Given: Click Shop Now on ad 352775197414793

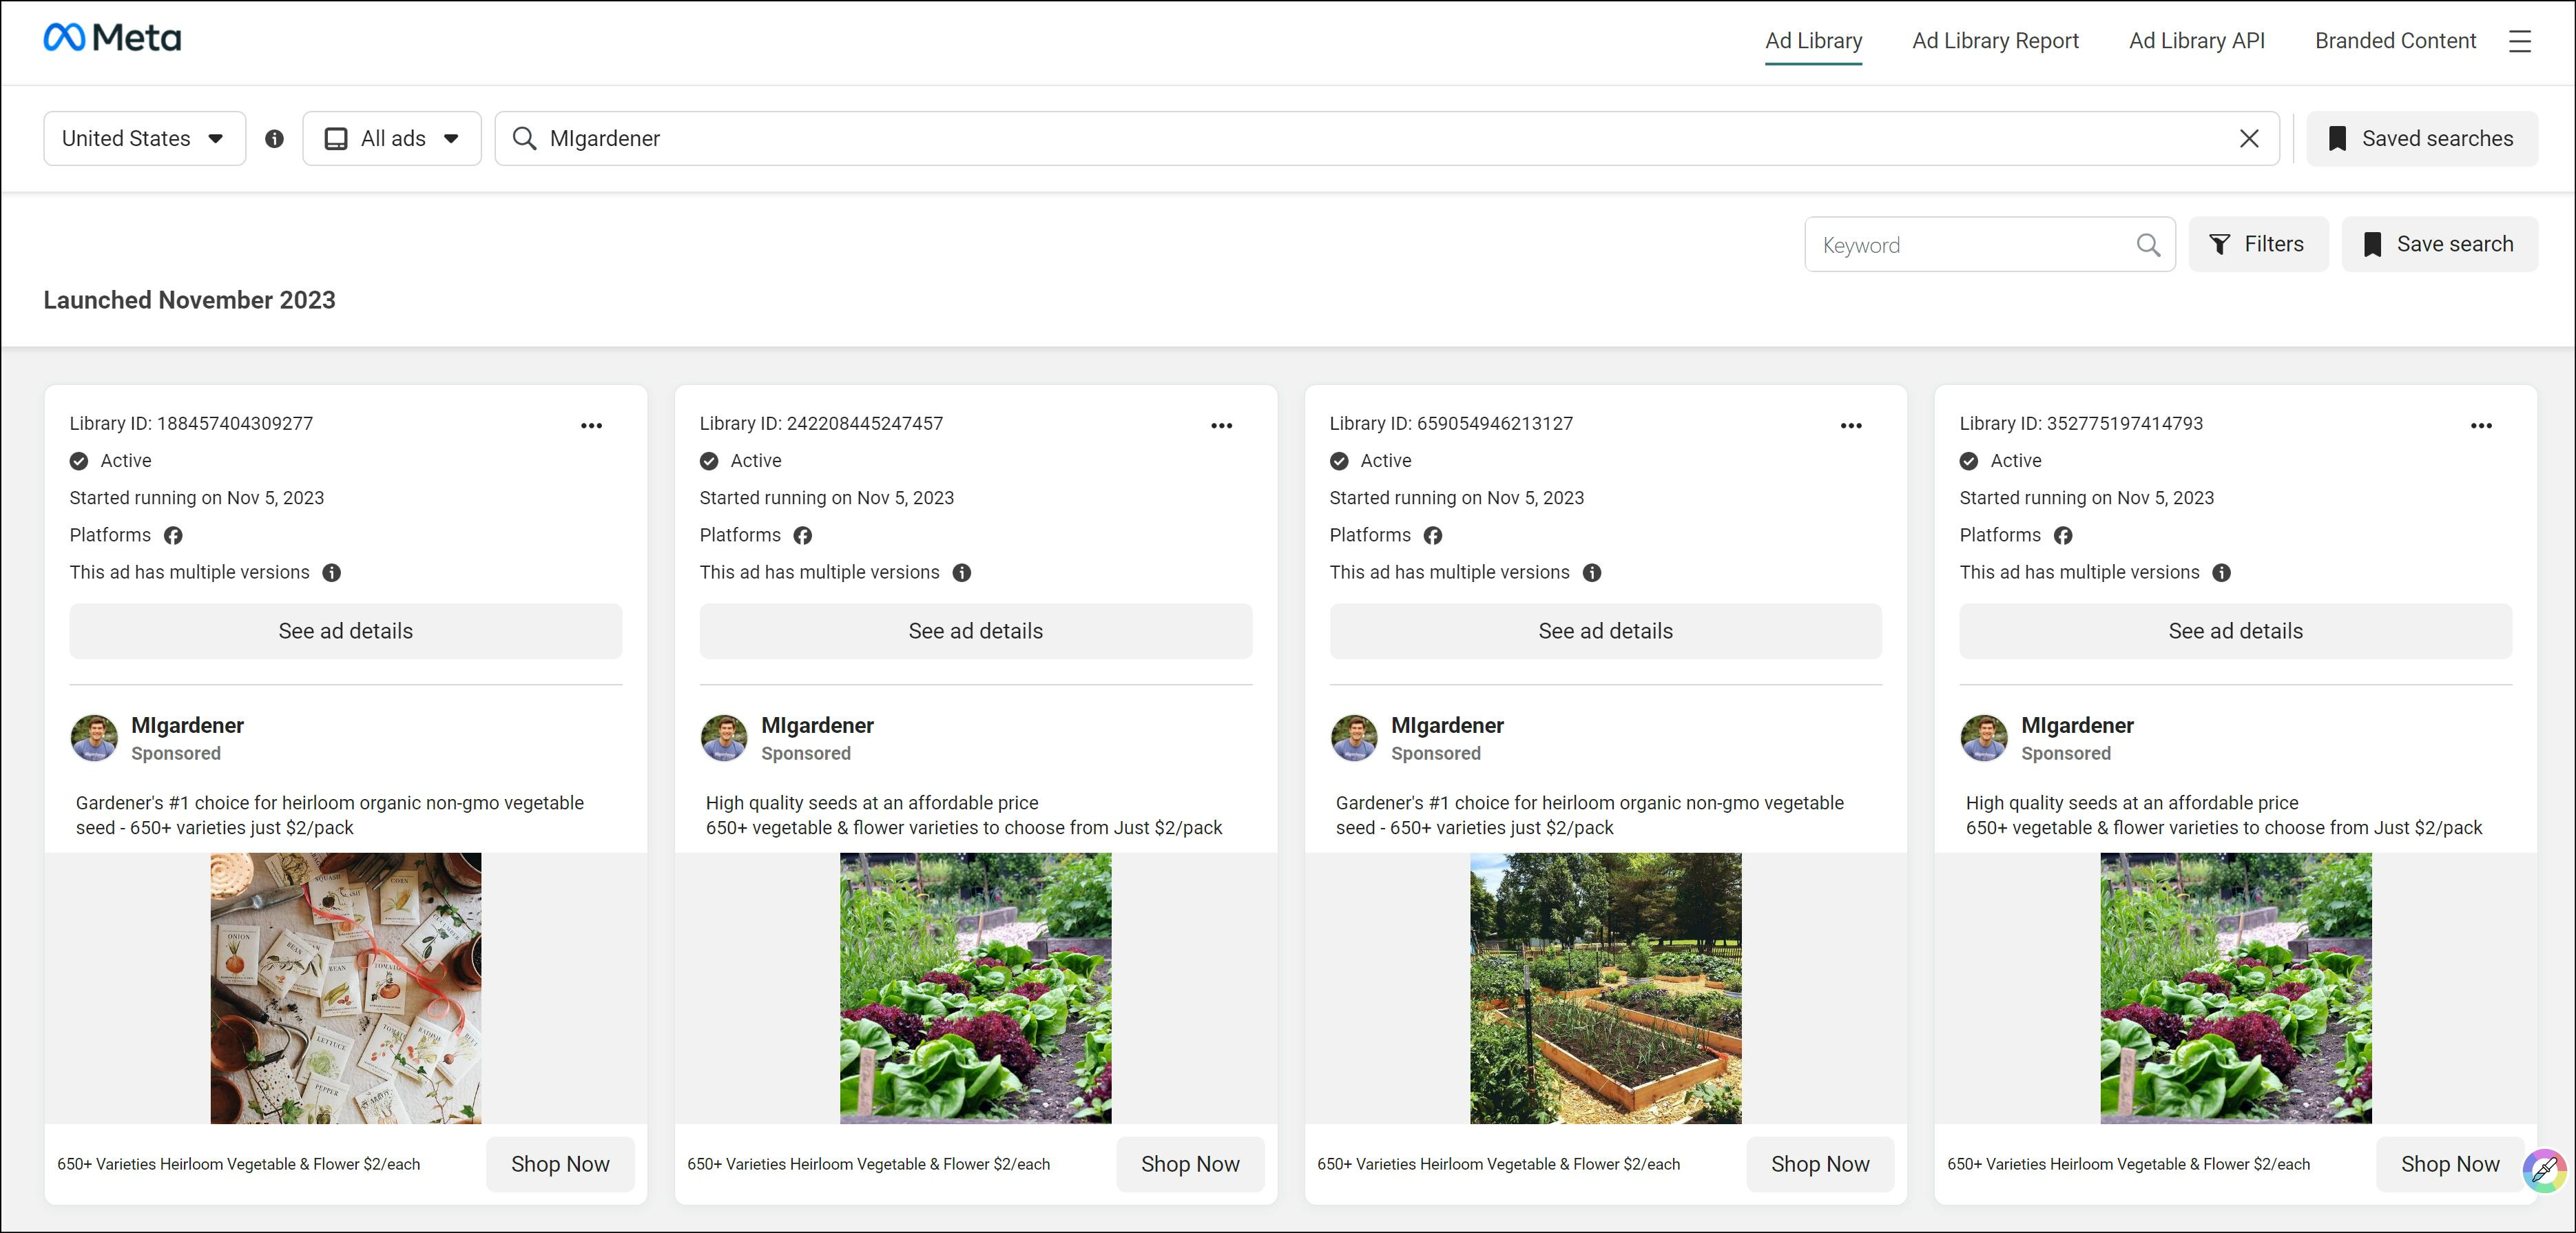Looking at the screenshot, I should pyautogui.click(x=2450, y=1164).
